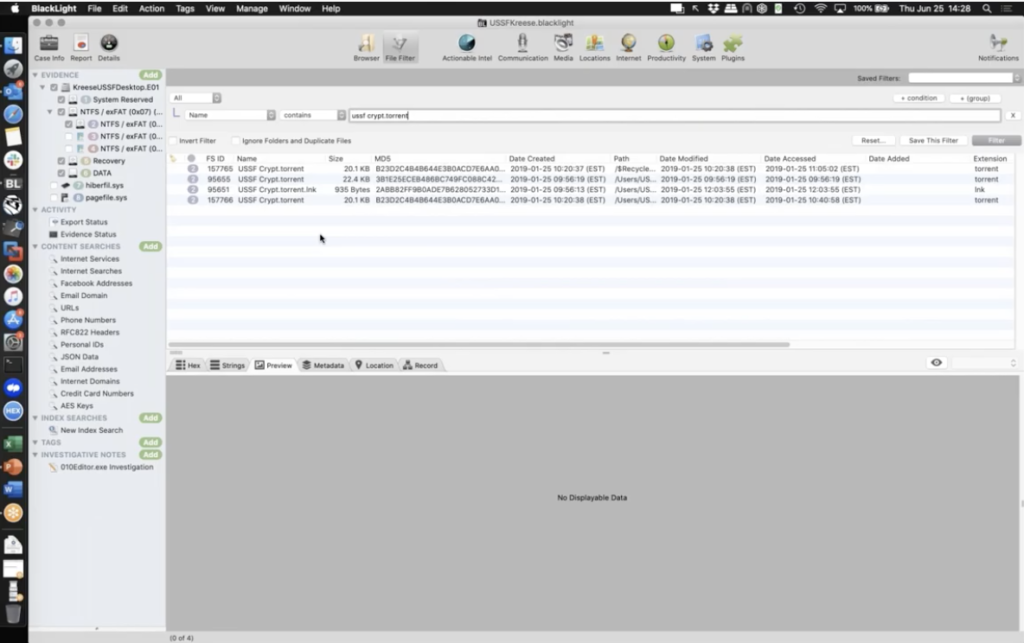Screen dimensions: 1024x643
Task: Enable the Invert Filter checkbox
Action: pyautogui.click(x=173, y=141)
